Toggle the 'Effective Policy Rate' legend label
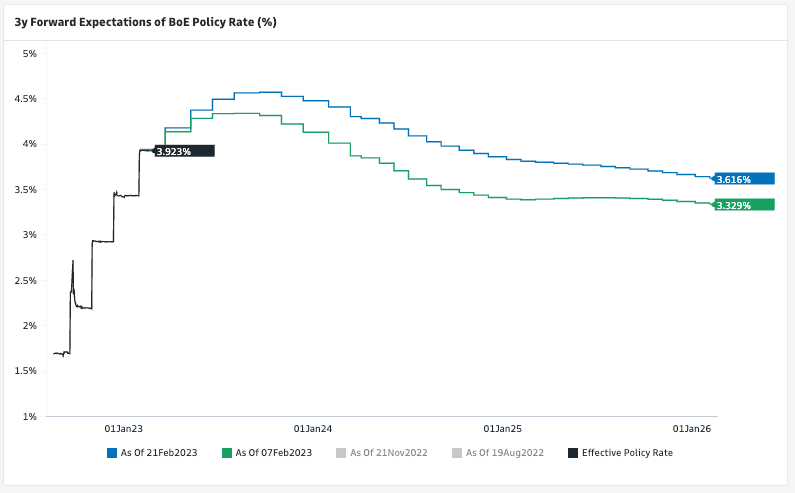 click(x=627, y=453)
